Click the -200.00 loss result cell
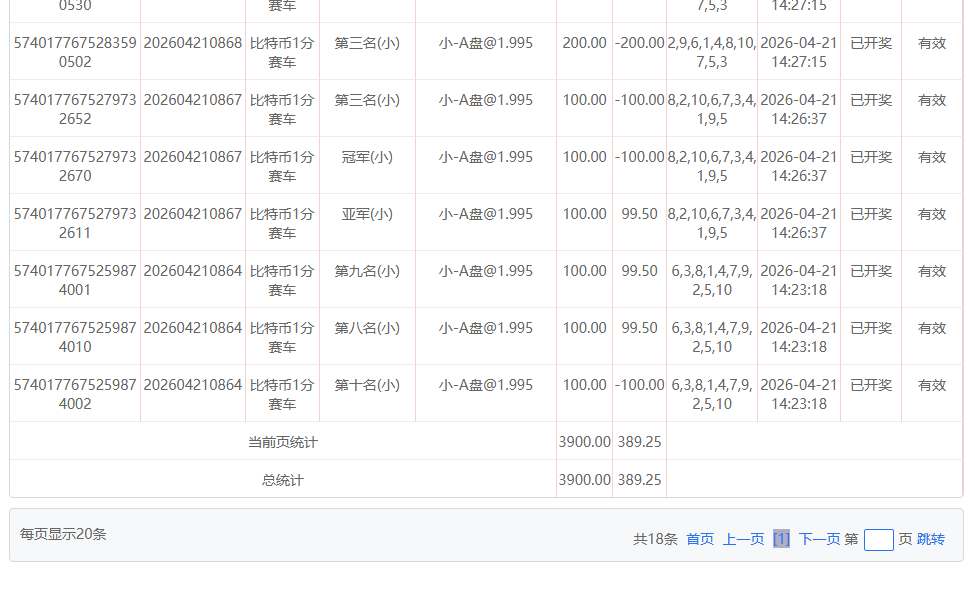Image resolution: width=975 pixels, height=595 pixels. click(639, 43)
